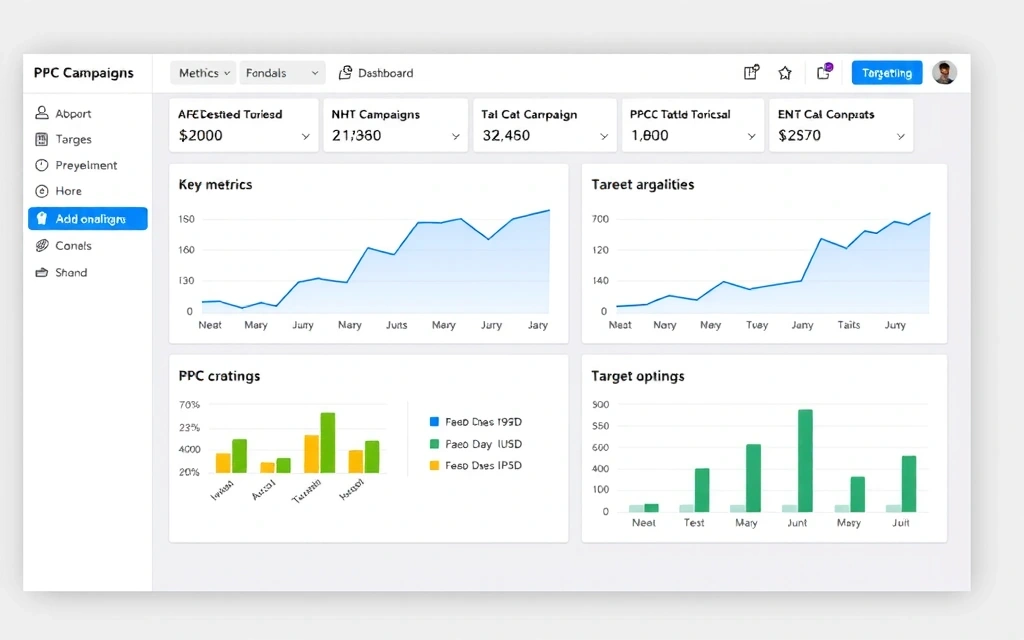
Task: Click the Preyelment clock icon
Action: tap(43, 165)
